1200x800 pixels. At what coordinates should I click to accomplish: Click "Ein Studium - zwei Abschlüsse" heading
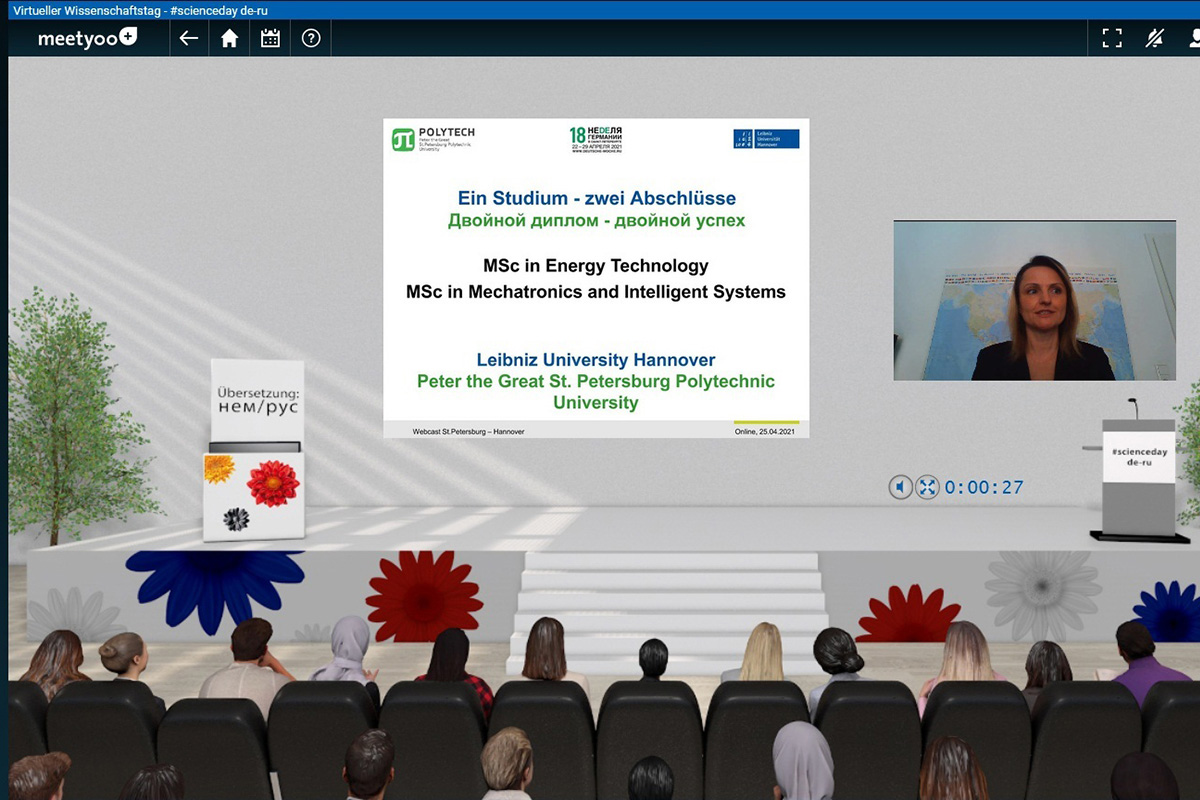596,198
